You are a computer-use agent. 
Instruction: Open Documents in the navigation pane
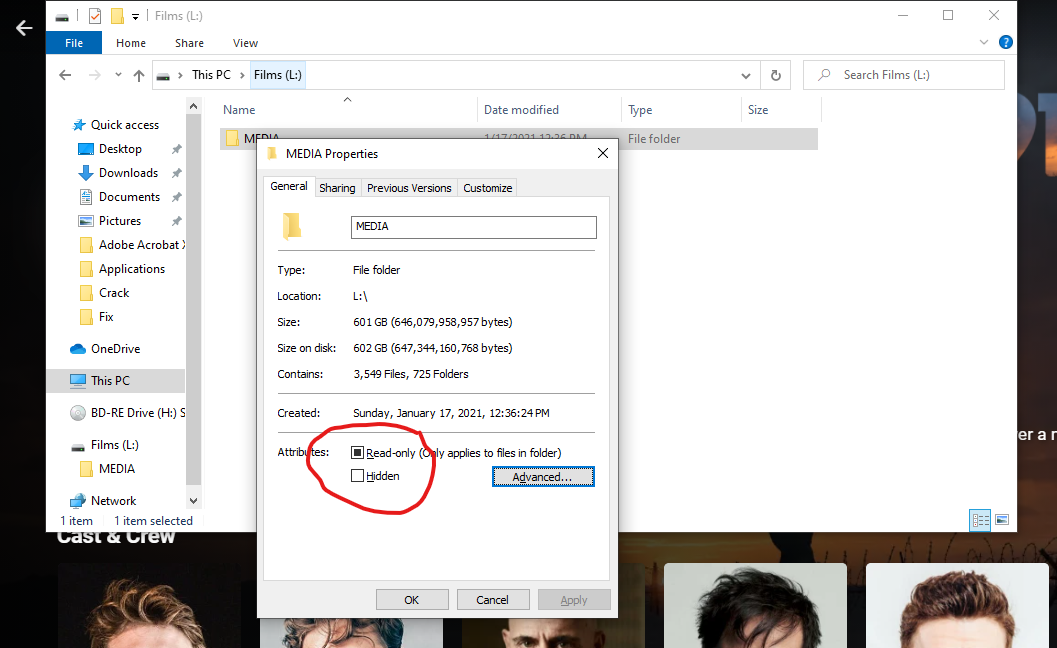coord(129,197)
